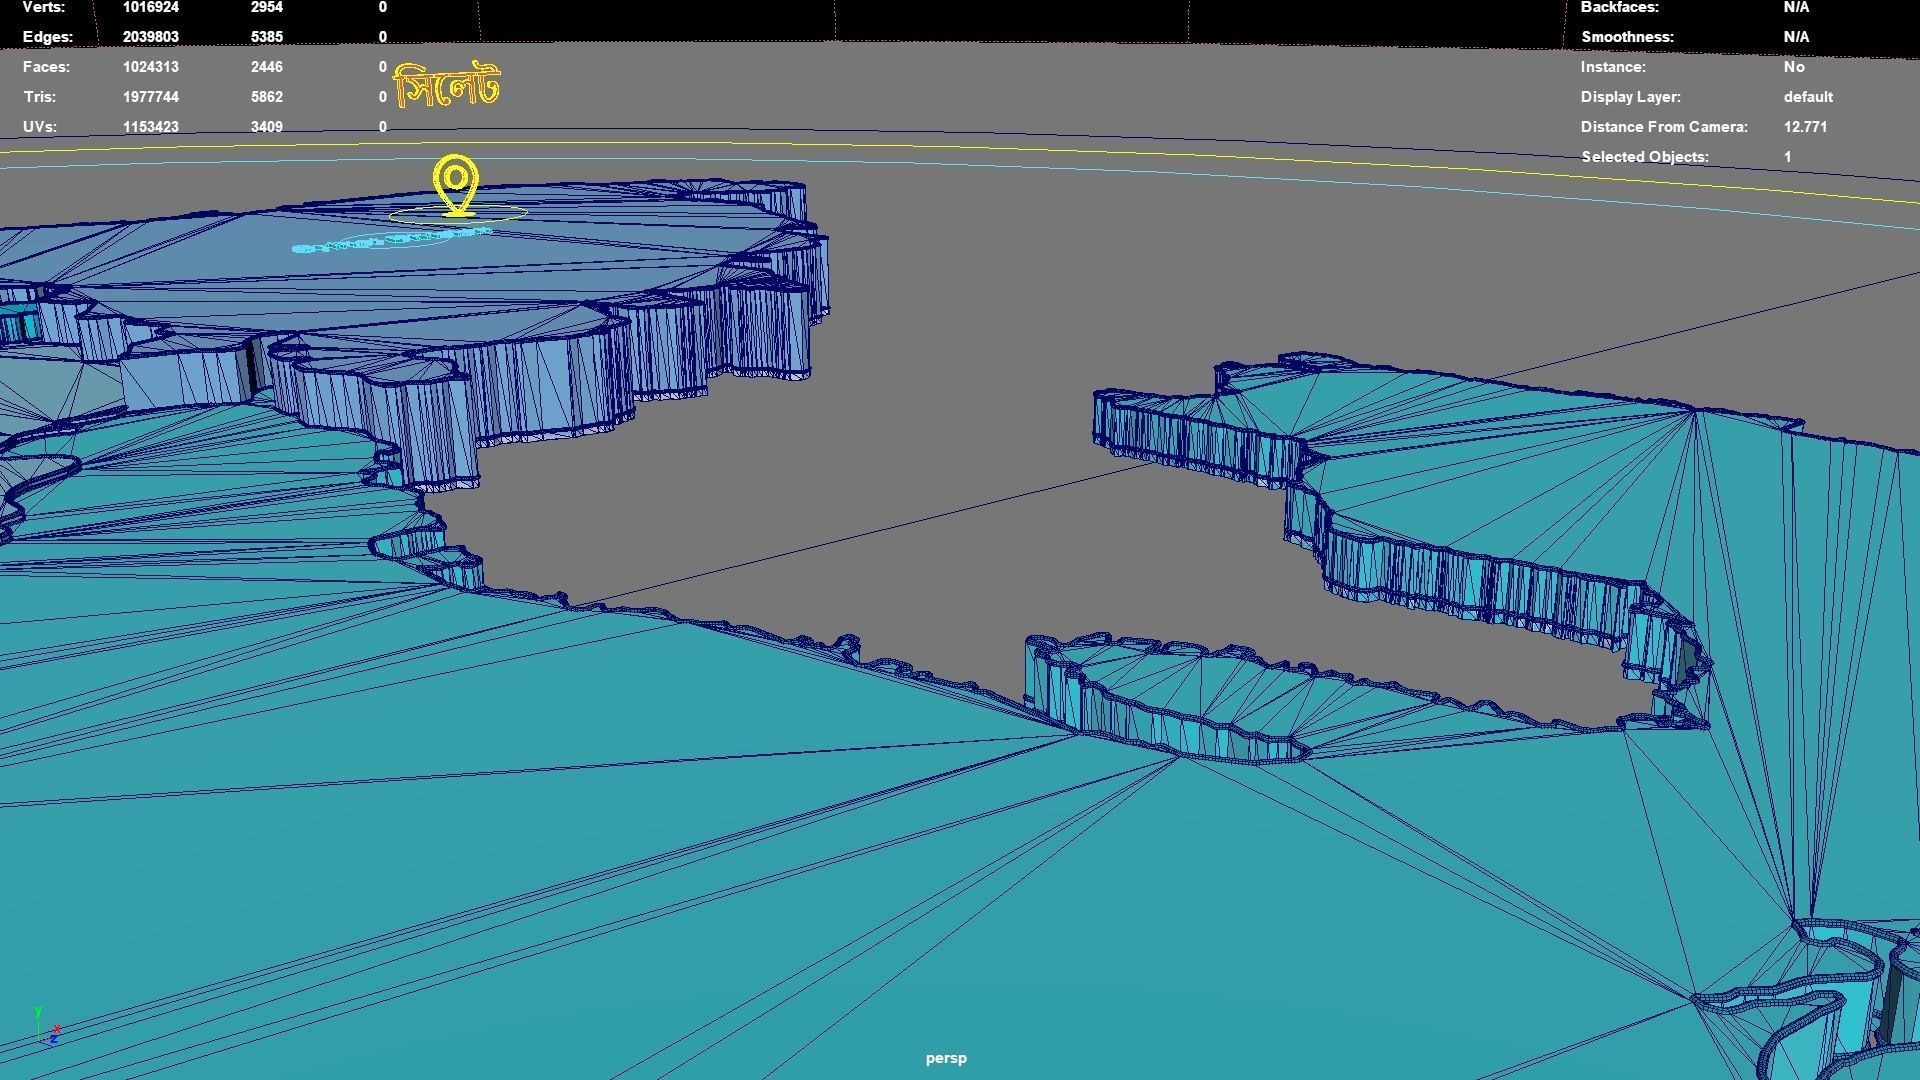Click the Tris count 1977744

pyautogui.click(x=150, y=97)
